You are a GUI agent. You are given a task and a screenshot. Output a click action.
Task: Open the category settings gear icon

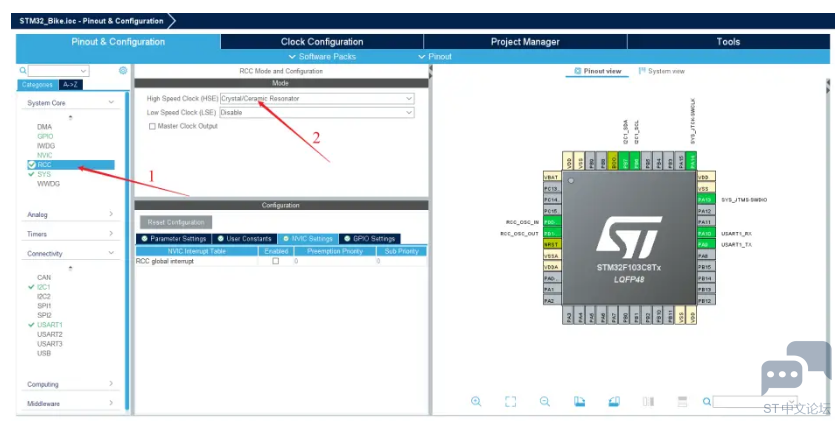[x=123, y=70]
